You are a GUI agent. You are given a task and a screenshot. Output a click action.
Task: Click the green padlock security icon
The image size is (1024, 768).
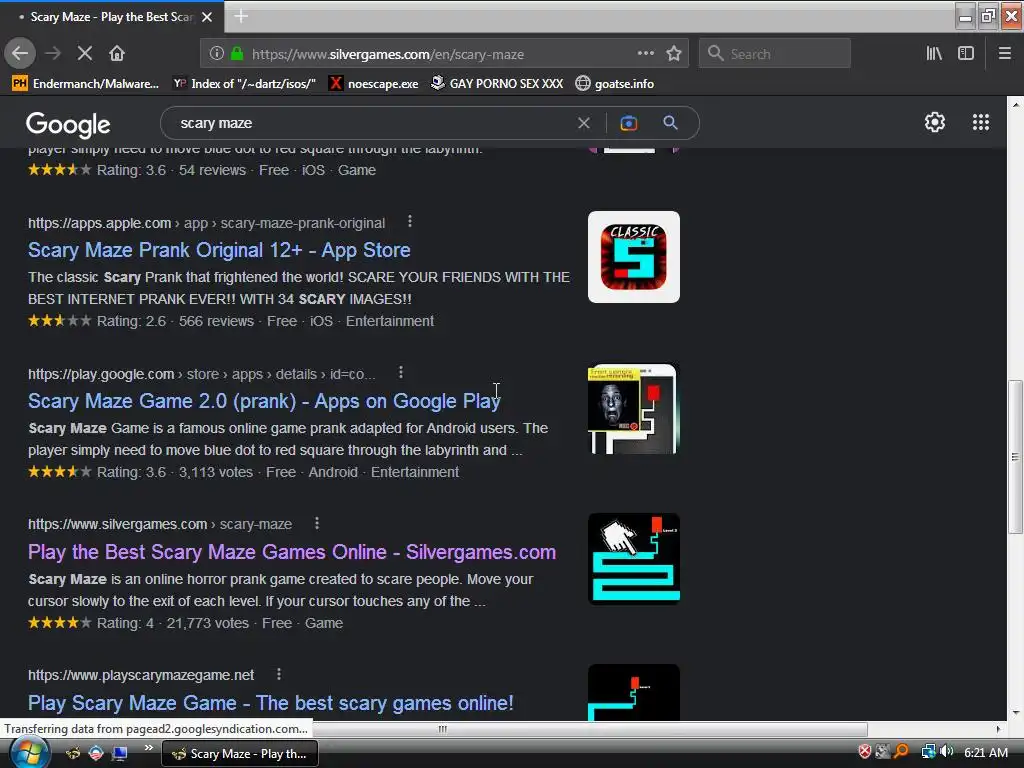pyautogui.click(x=237, y=54)
